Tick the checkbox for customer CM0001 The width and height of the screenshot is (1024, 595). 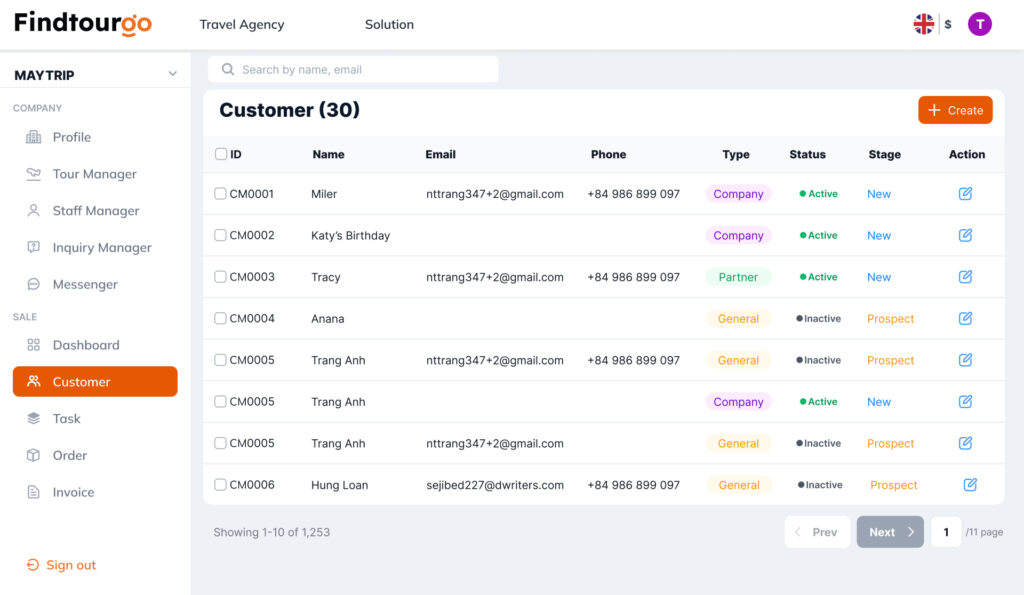point(221,194)
